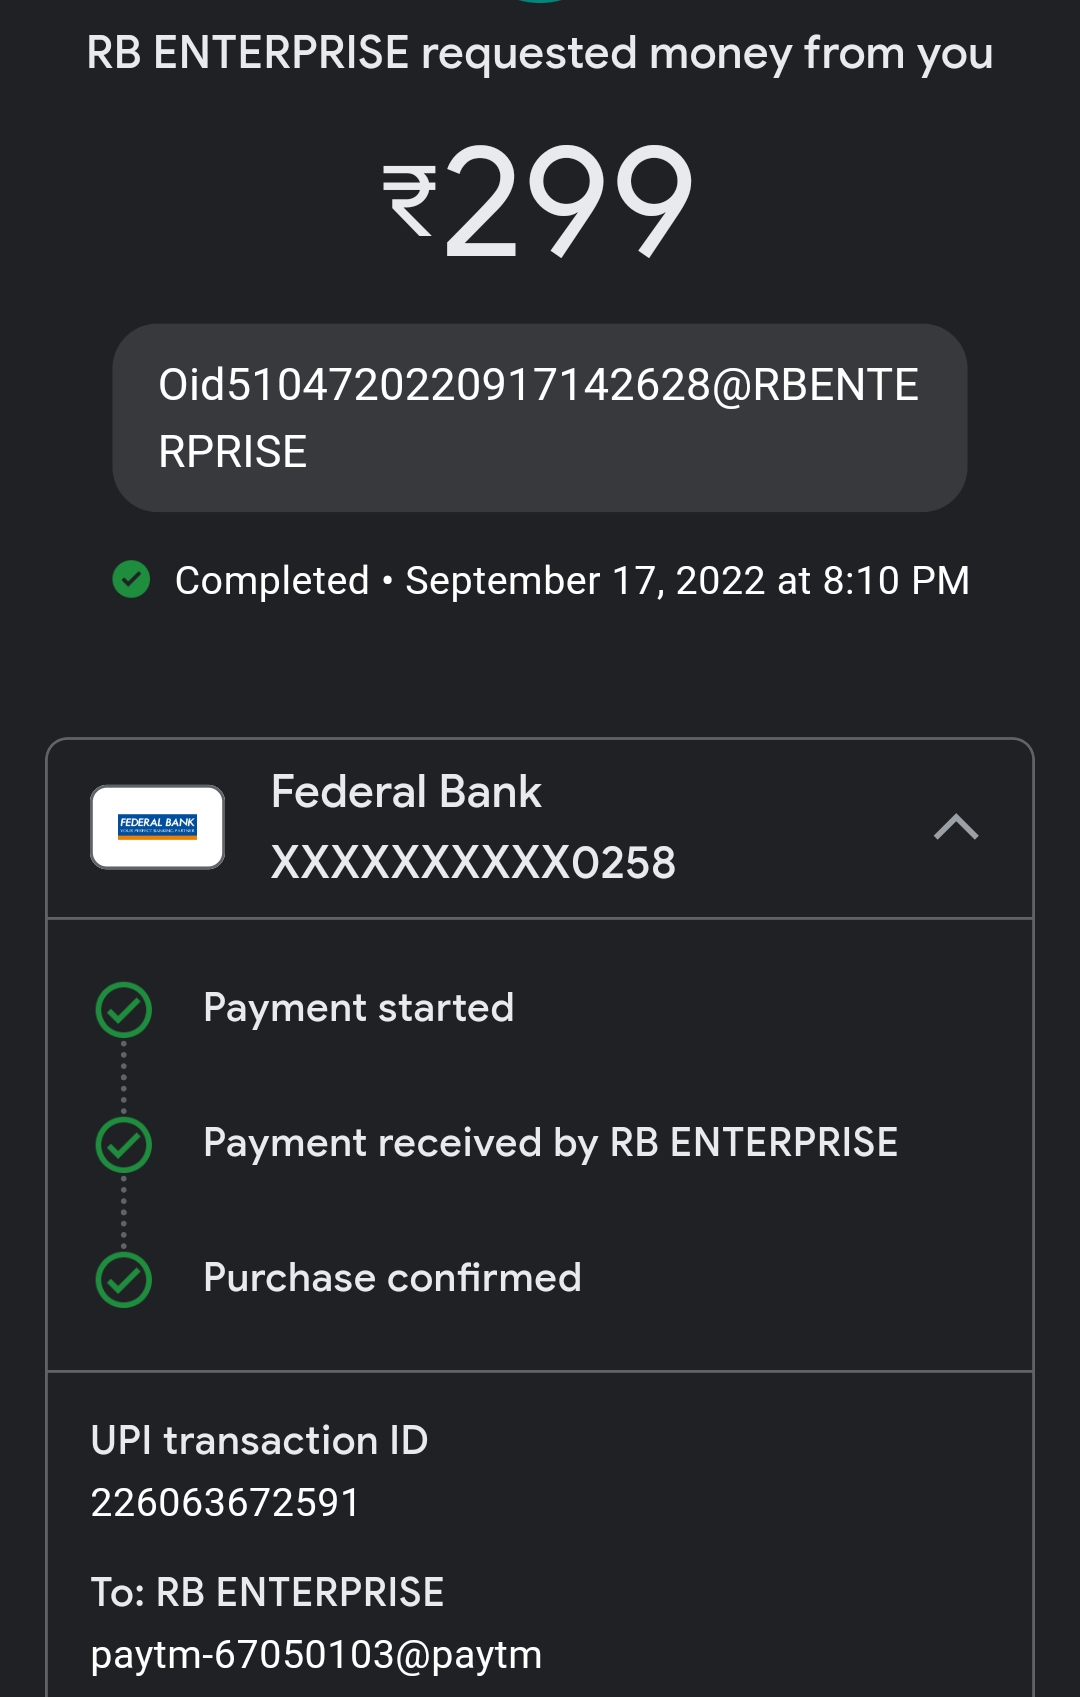Click the Federal Bank logo icon
The height and width of the screenshot is (1697, 1080).
(157, 827)
